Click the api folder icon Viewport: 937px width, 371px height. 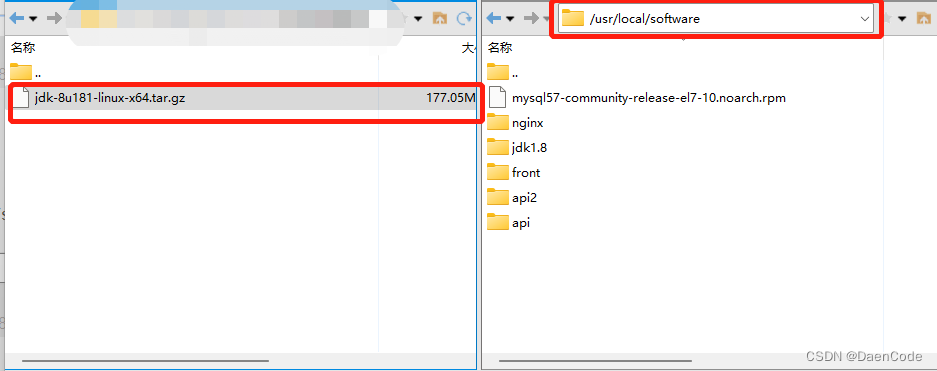[x=497, y=223]
